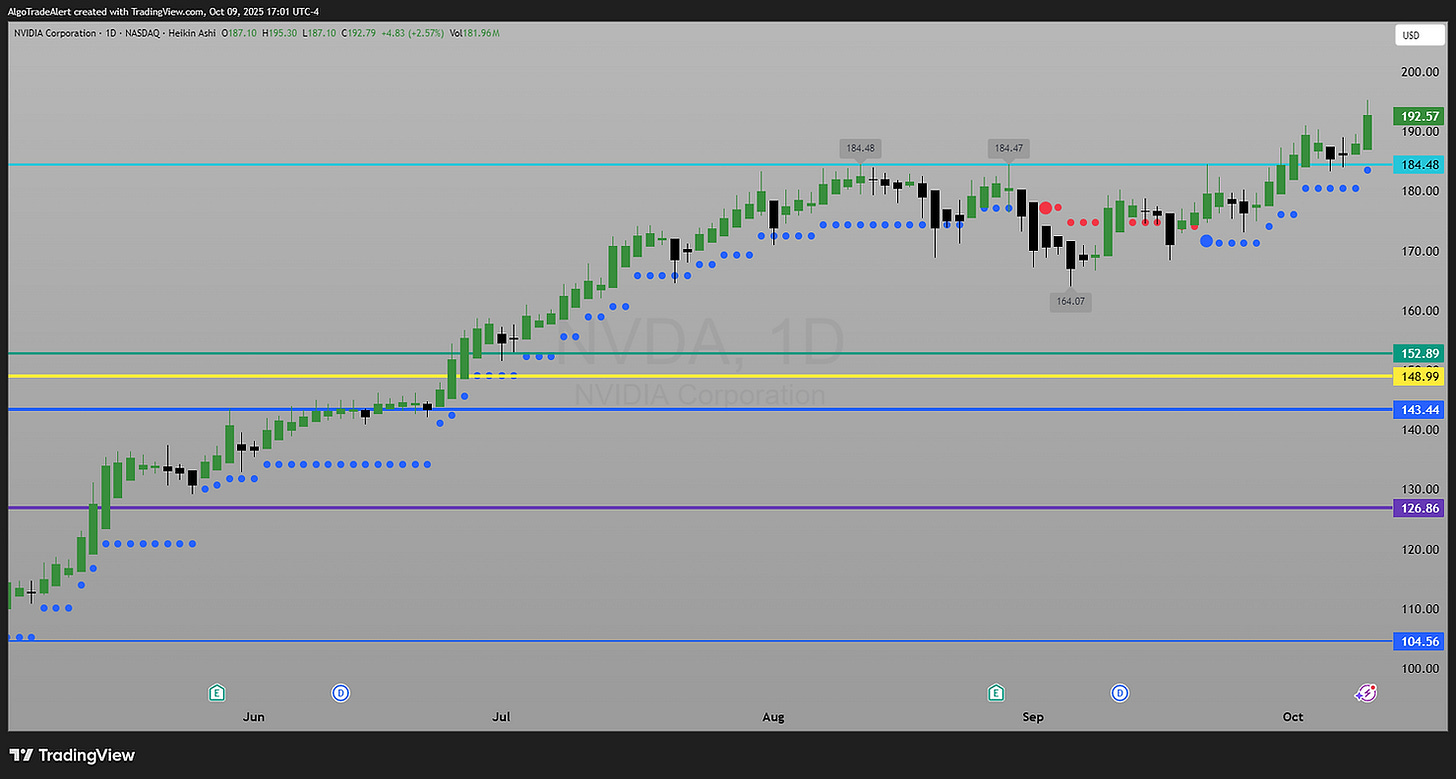Click the Jun label on time axis
This screenshot has width=1456, height=779.
pyautogui.click(x=253, y=717)
